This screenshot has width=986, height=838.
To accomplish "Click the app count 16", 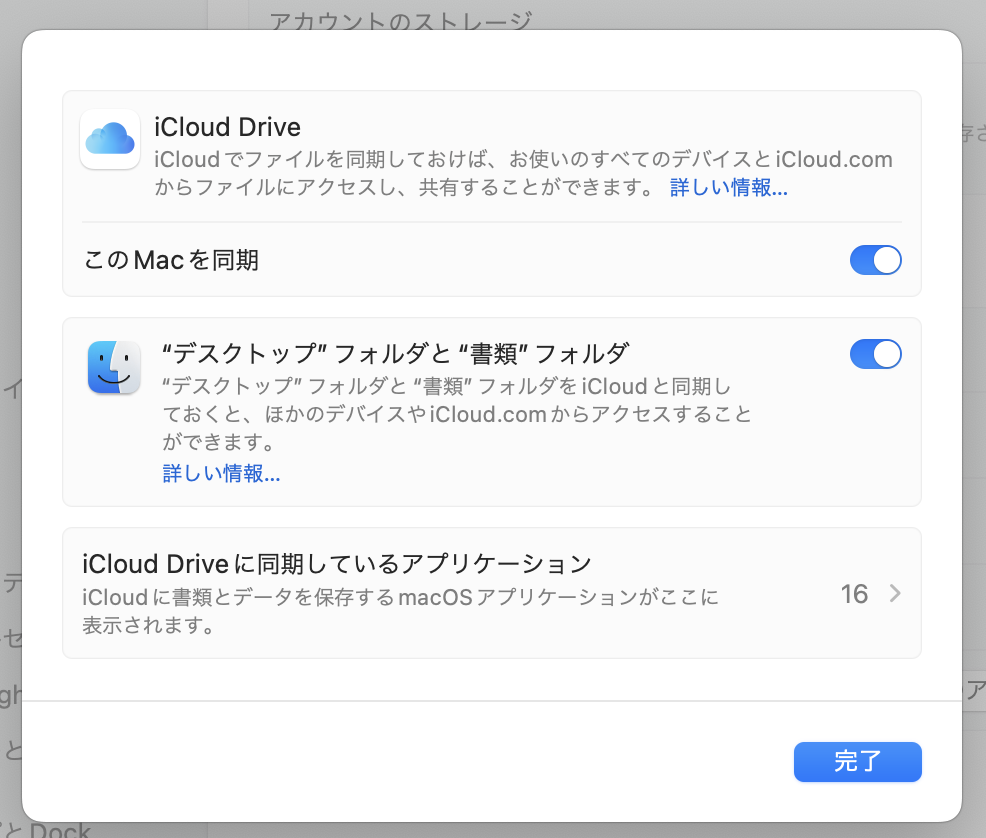I will tap(854, 594).
